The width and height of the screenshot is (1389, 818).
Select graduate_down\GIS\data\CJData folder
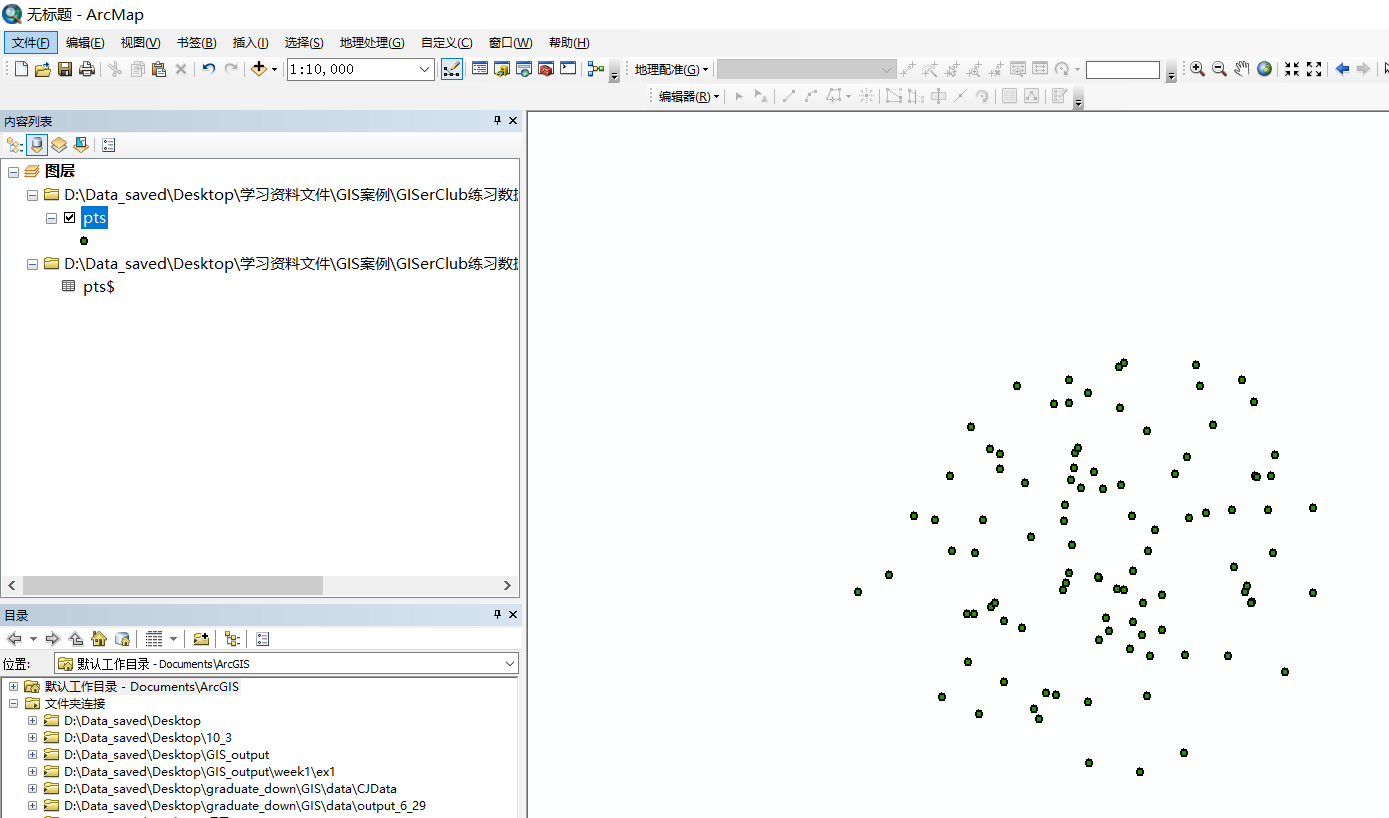point(230,789)
